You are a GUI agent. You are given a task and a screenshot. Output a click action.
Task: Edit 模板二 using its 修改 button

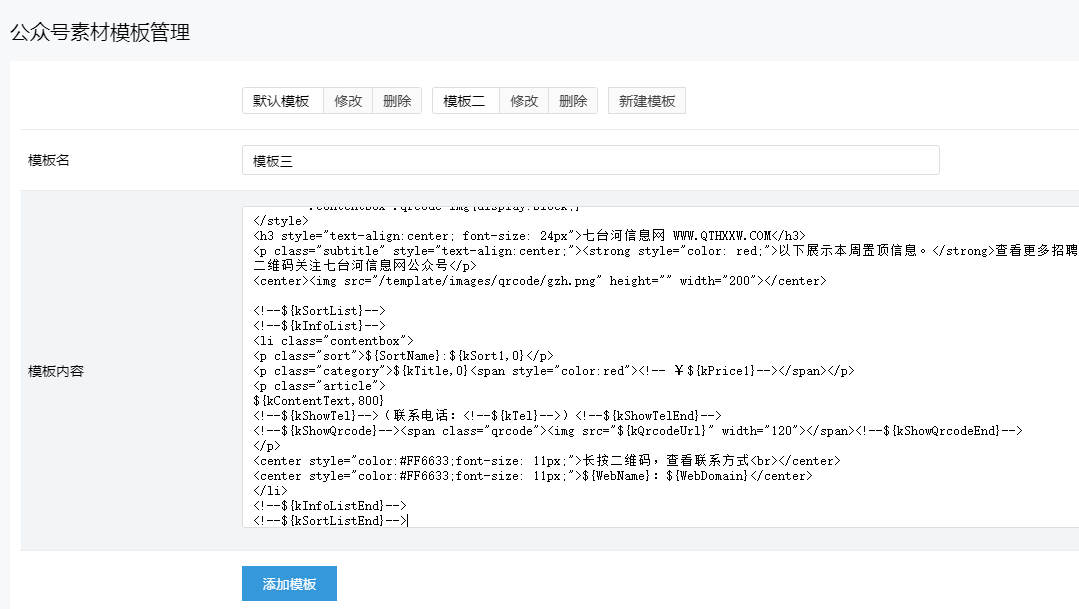tap(524, 101)
